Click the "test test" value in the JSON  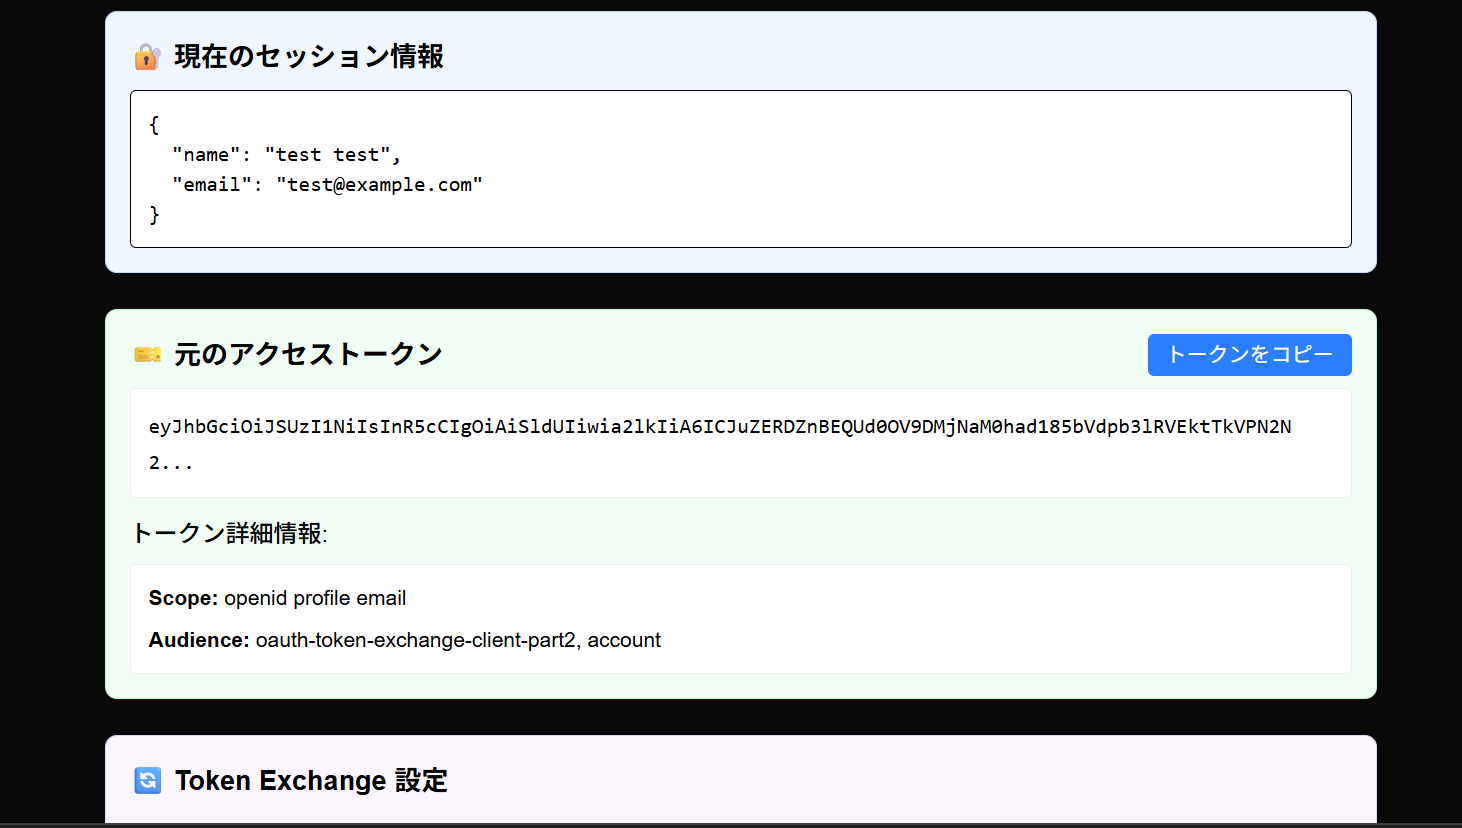coord(327,155)
